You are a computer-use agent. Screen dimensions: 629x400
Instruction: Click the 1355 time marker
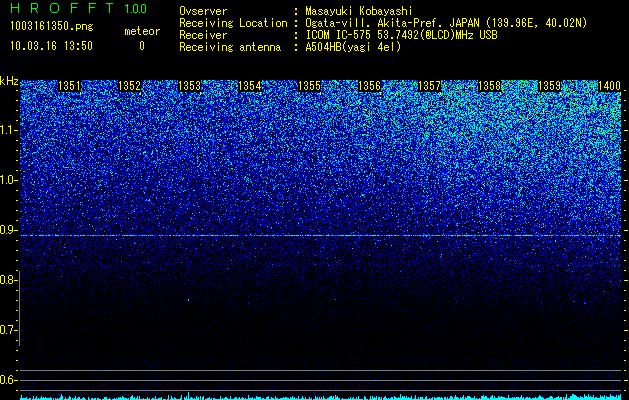click(x=310, y=86)
